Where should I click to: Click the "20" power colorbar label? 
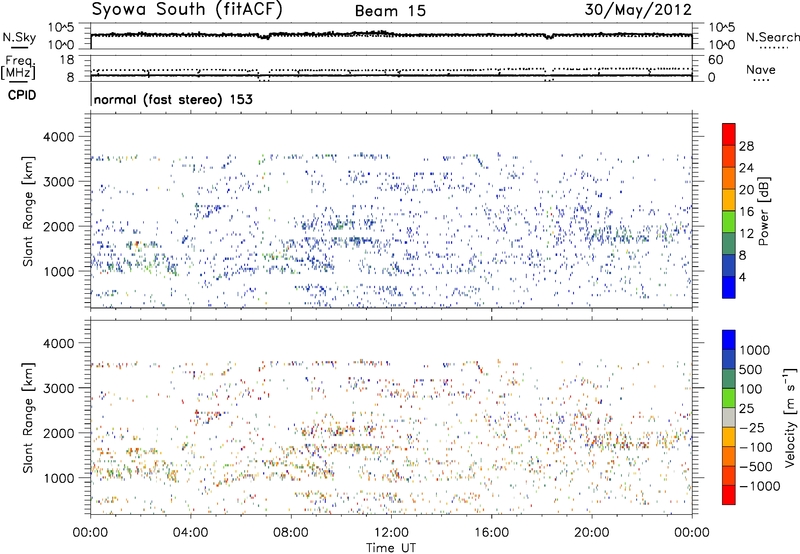[x=746, y=190]
